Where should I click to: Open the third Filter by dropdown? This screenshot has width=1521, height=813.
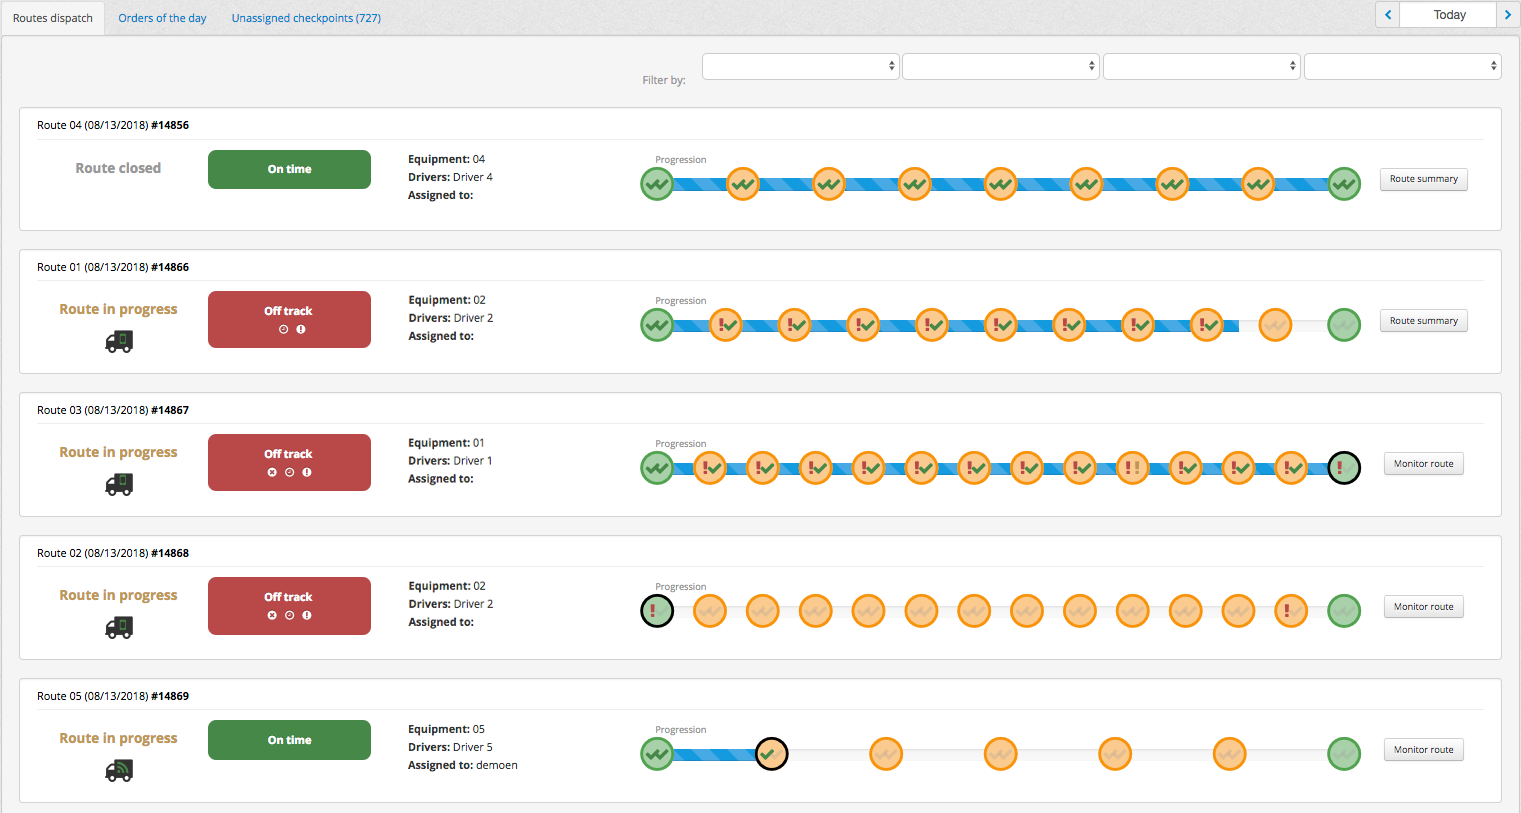(x=1201, y=66)
